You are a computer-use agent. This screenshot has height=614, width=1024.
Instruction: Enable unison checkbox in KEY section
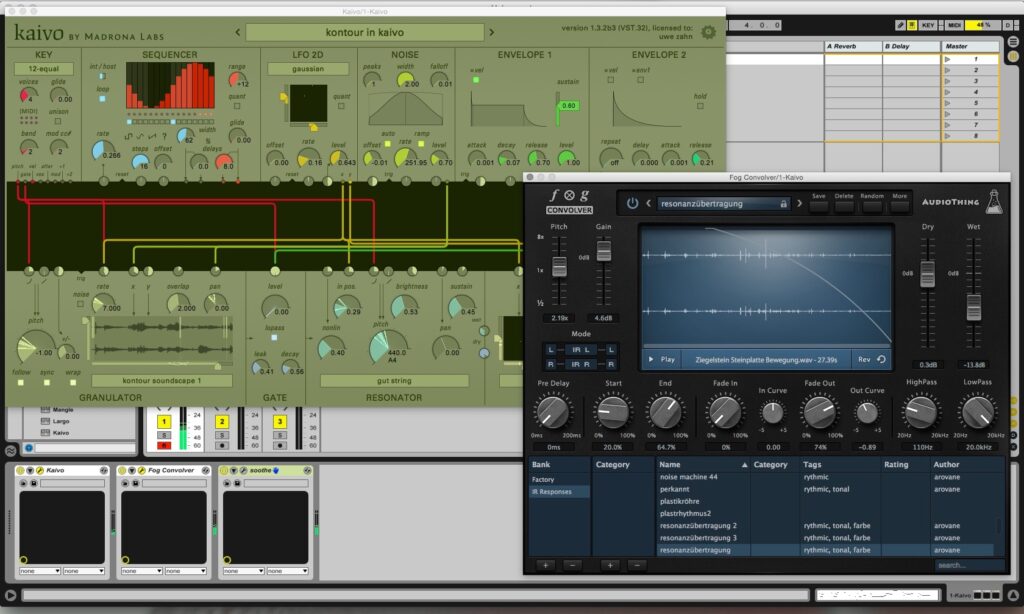pos(58,121)
